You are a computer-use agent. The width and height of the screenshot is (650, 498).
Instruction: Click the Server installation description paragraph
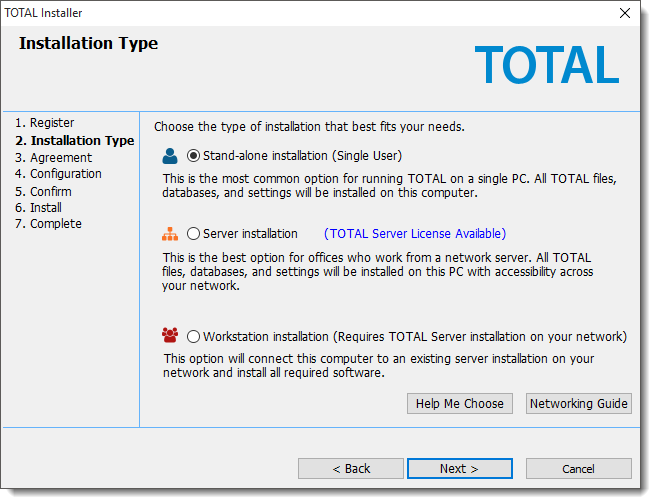378,272
